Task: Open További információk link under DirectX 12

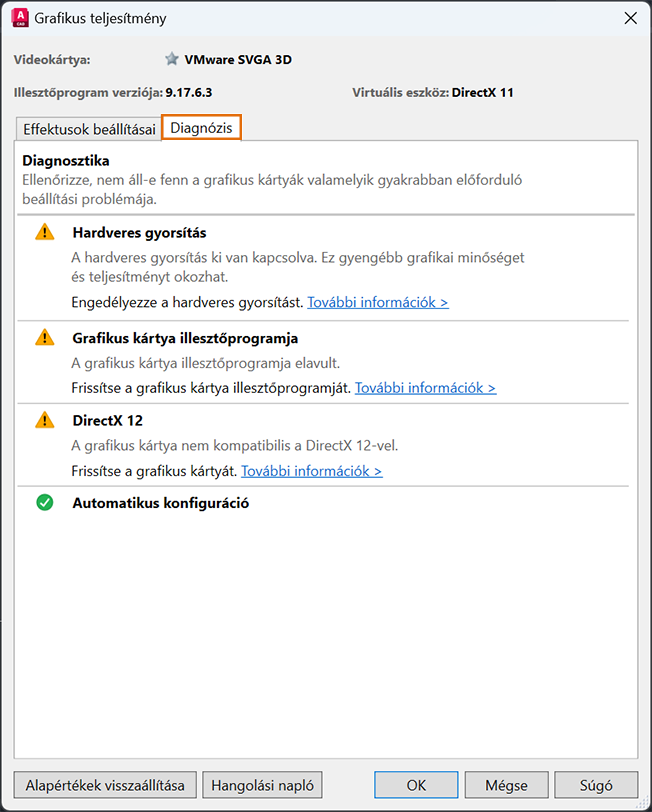Action: (312, 471)
